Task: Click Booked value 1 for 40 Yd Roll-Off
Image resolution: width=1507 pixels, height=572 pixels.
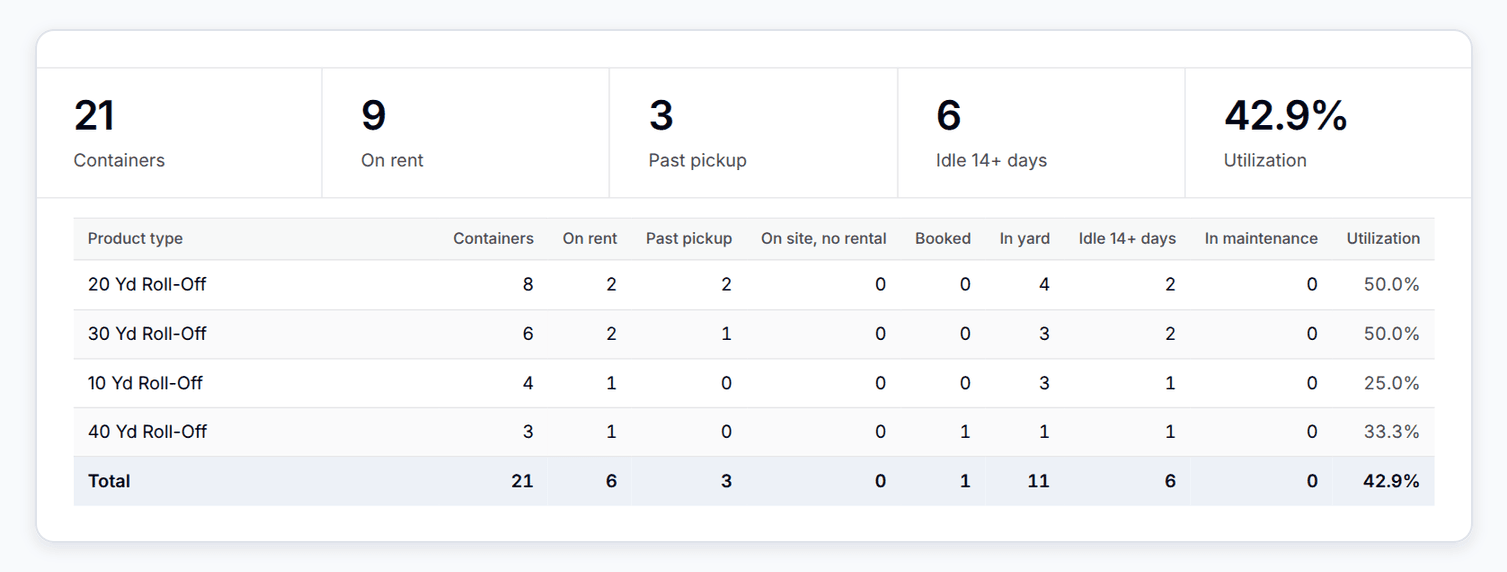Action: coord(965,432)
